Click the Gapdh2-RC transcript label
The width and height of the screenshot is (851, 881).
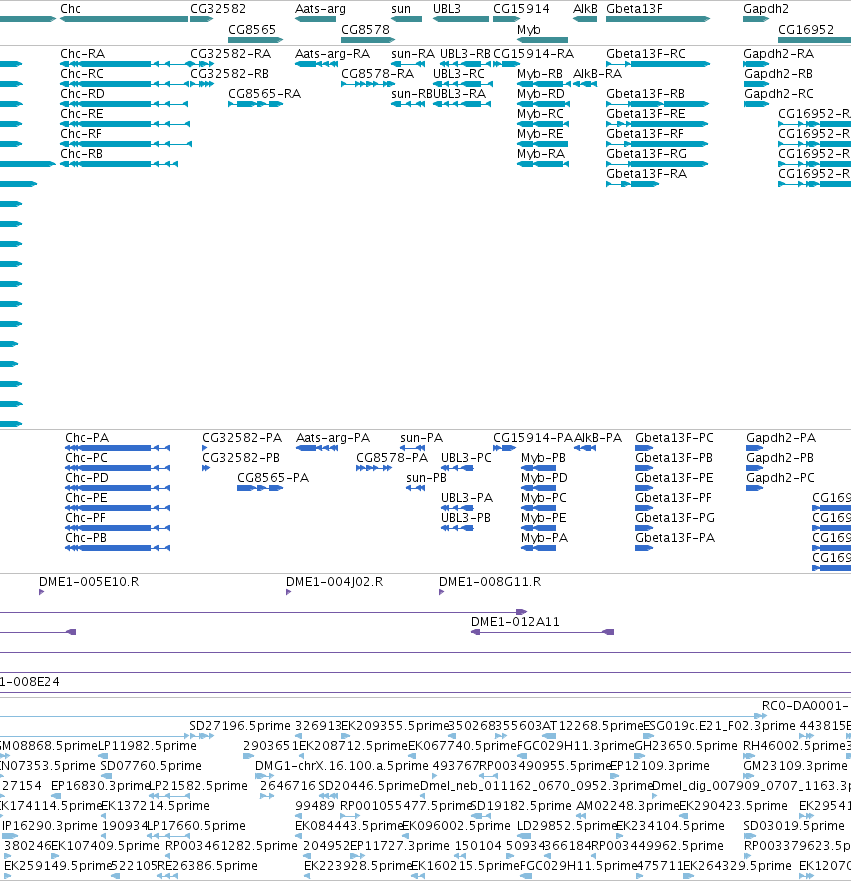click(x=779, y=94)
